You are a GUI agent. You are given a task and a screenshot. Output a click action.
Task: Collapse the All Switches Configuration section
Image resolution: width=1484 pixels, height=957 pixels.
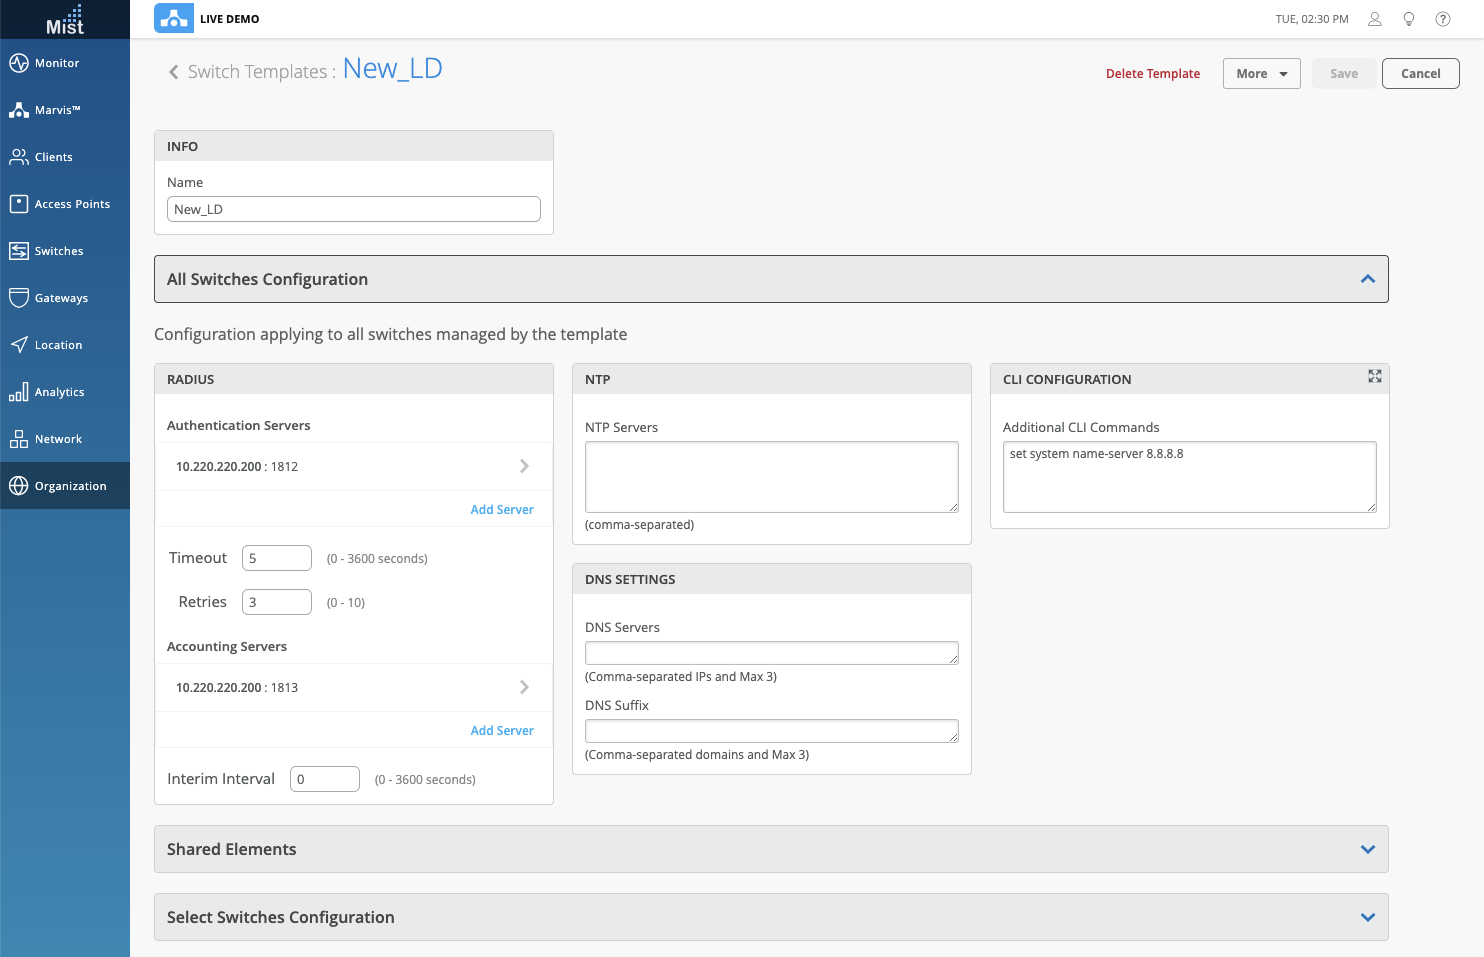coord(1367,279)
